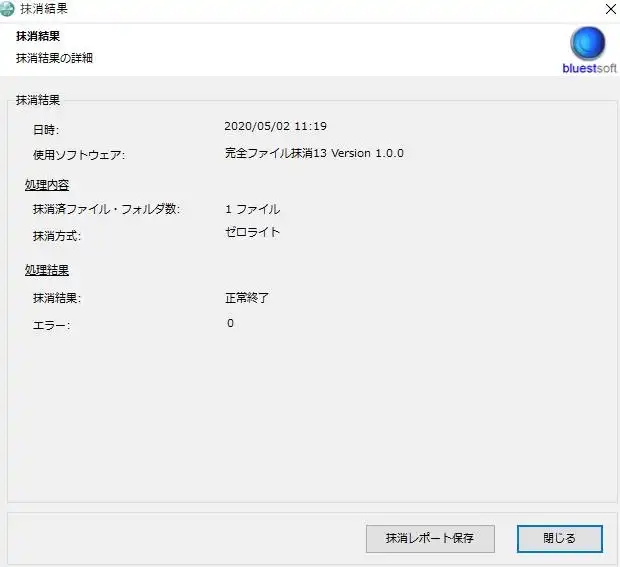The height and width of the screenshot is (567, 620).
Task: Select the エラー label
Action: tap(51, 326)
